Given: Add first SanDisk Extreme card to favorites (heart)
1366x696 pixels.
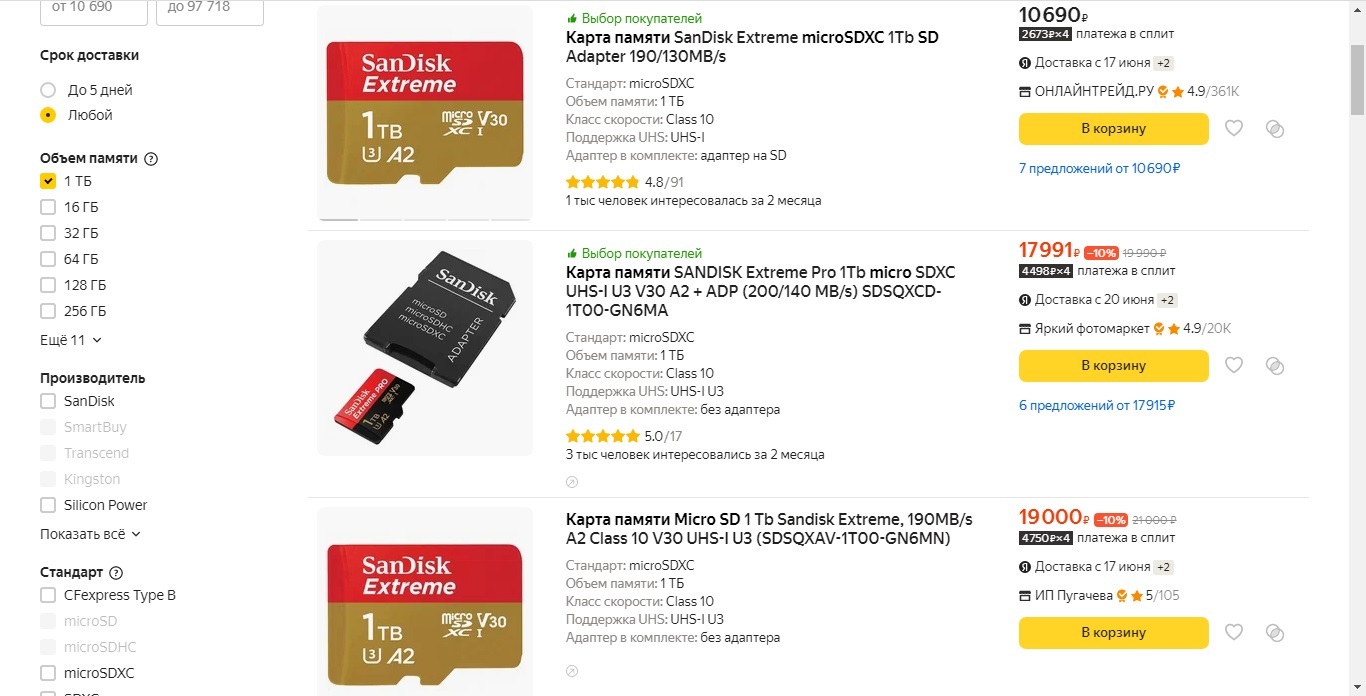Looking at the screenshot, I should (1234, 128).
